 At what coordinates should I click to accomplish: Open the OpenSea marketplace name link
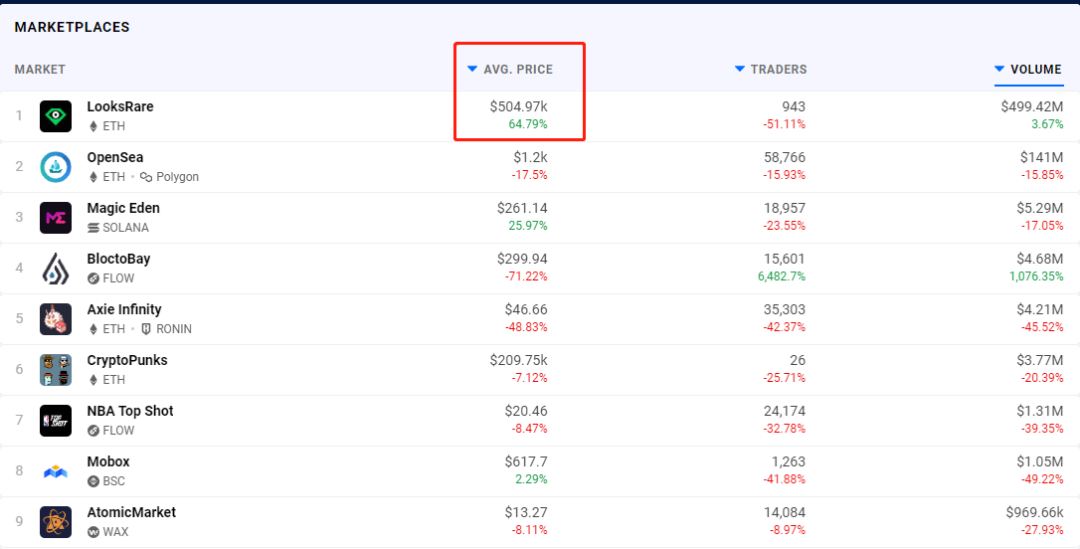[115, 157]
